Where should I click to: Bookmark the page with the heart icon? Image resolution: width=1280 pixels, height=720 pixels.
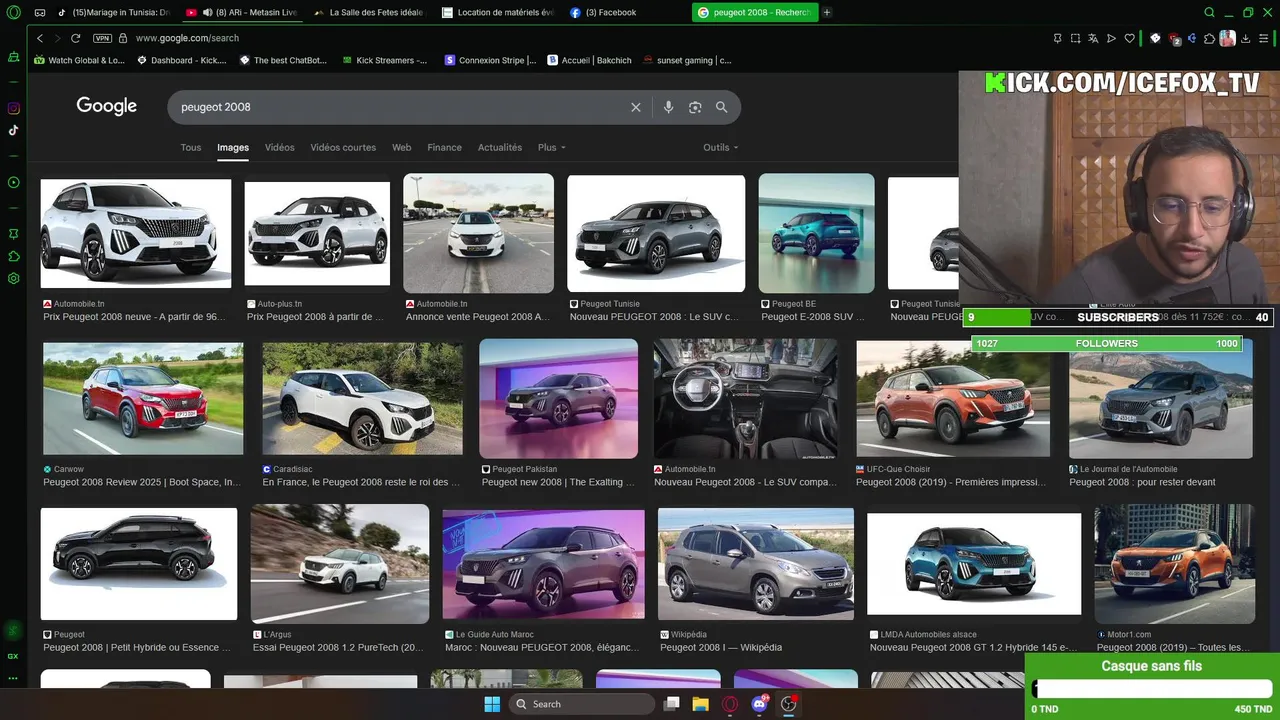[1130, 38]
